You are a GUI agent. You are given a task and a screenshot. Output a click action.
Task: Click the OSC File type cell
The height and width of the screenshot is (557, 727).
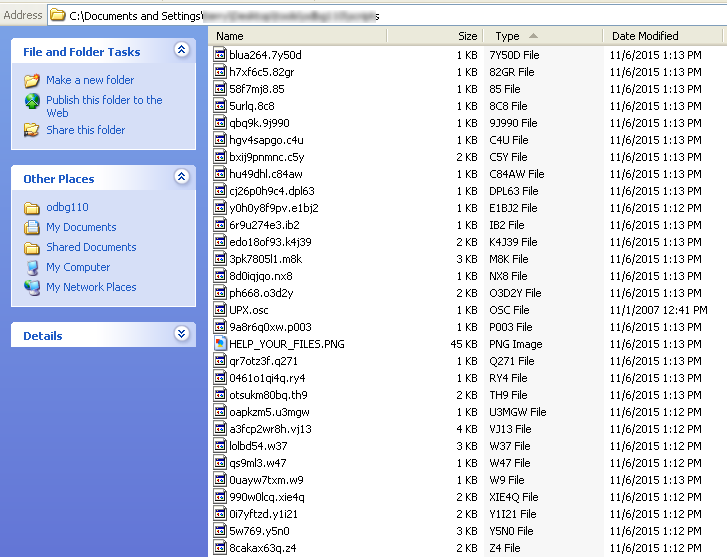click(509, 310)
